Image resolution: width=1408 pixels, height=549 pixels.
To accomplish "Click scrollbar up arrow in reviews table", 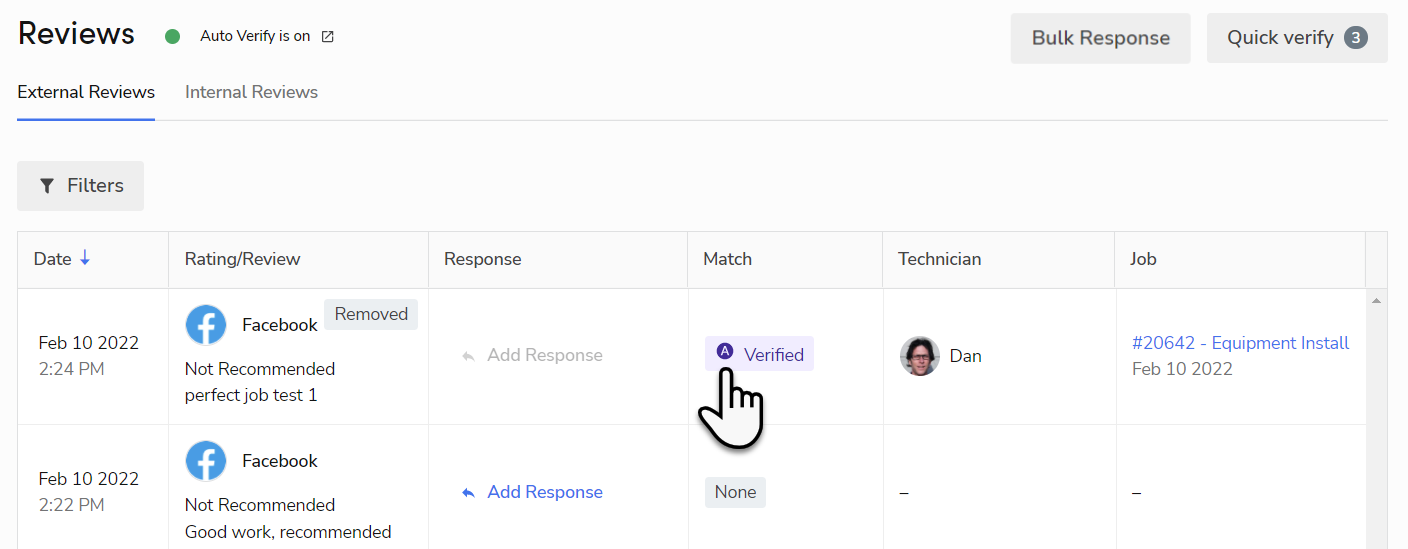I will 1377,300.
